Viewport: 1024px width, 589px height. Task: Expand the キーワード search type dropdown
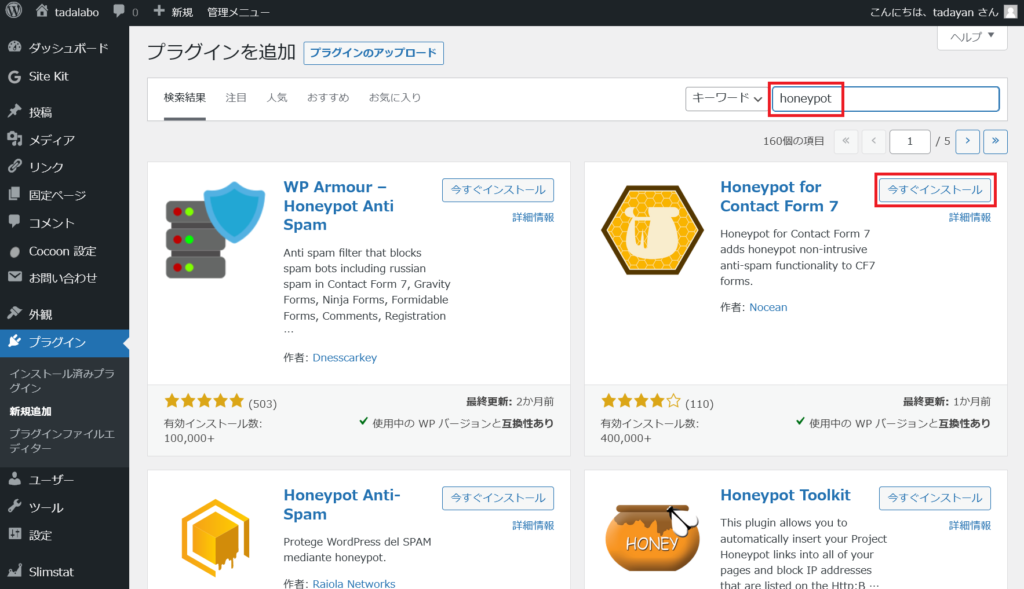tap(726, 98)
